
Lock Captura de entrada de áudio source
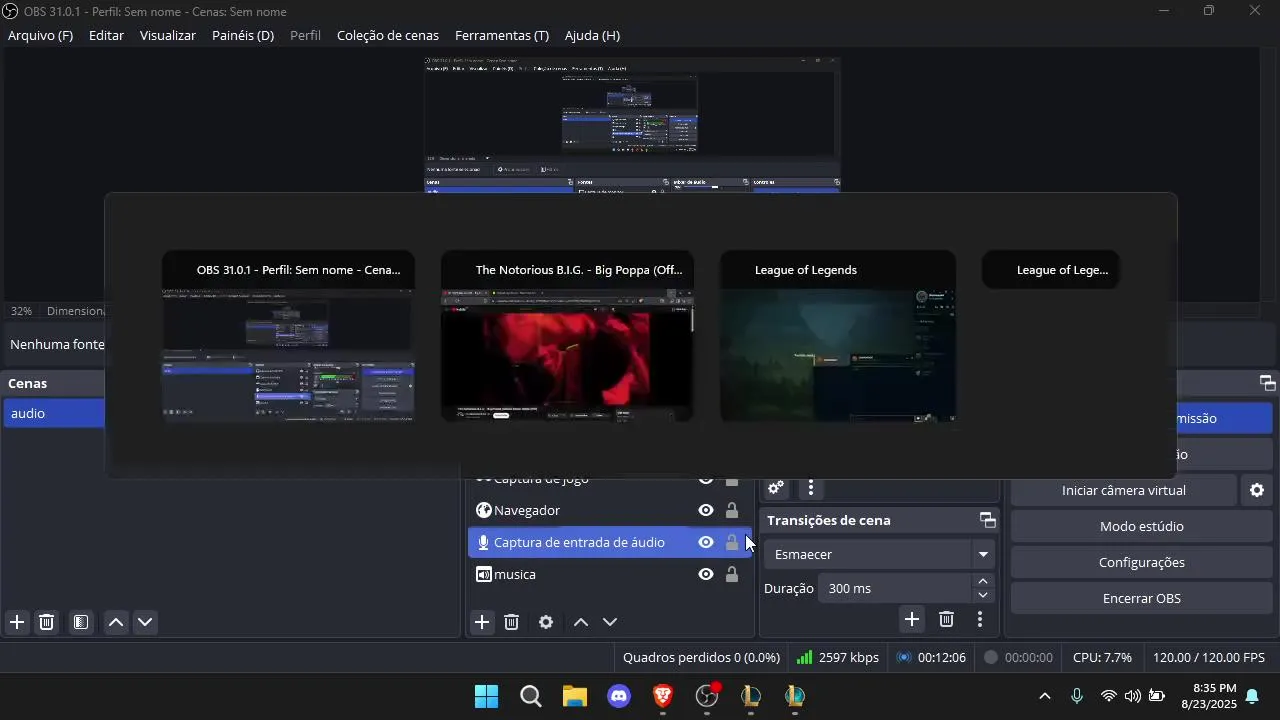(x=732, y=542)
